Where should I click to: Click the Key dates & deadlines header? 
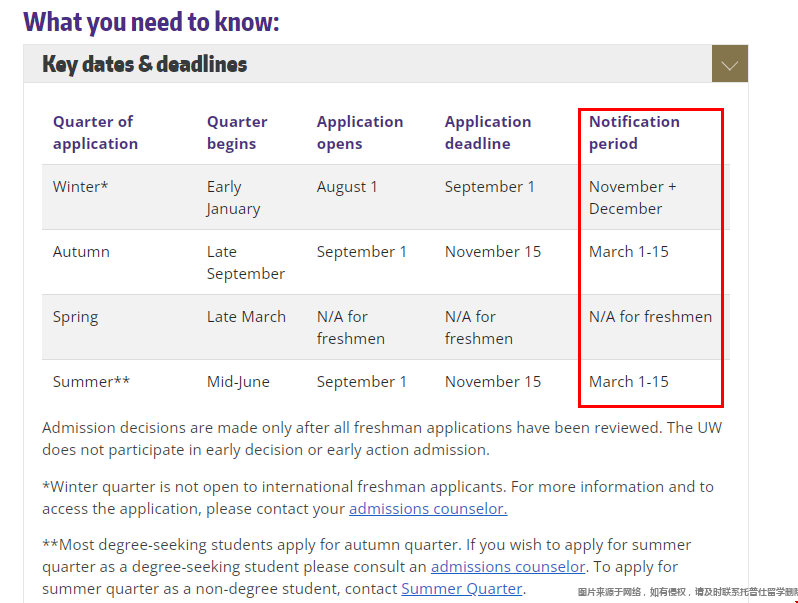(x=145, y=64)
